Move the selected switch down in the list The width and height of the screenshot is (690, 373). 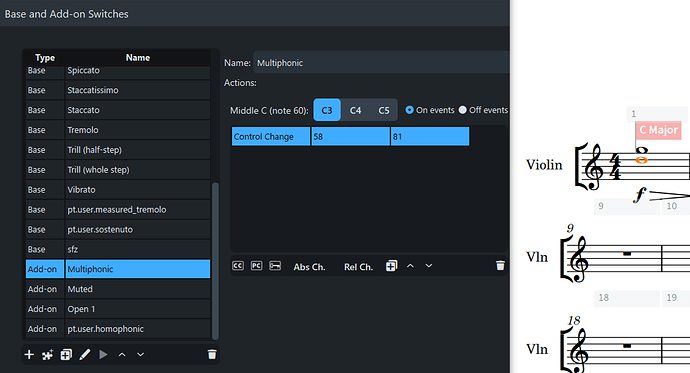pyautogui.click(x=140, y=354)
